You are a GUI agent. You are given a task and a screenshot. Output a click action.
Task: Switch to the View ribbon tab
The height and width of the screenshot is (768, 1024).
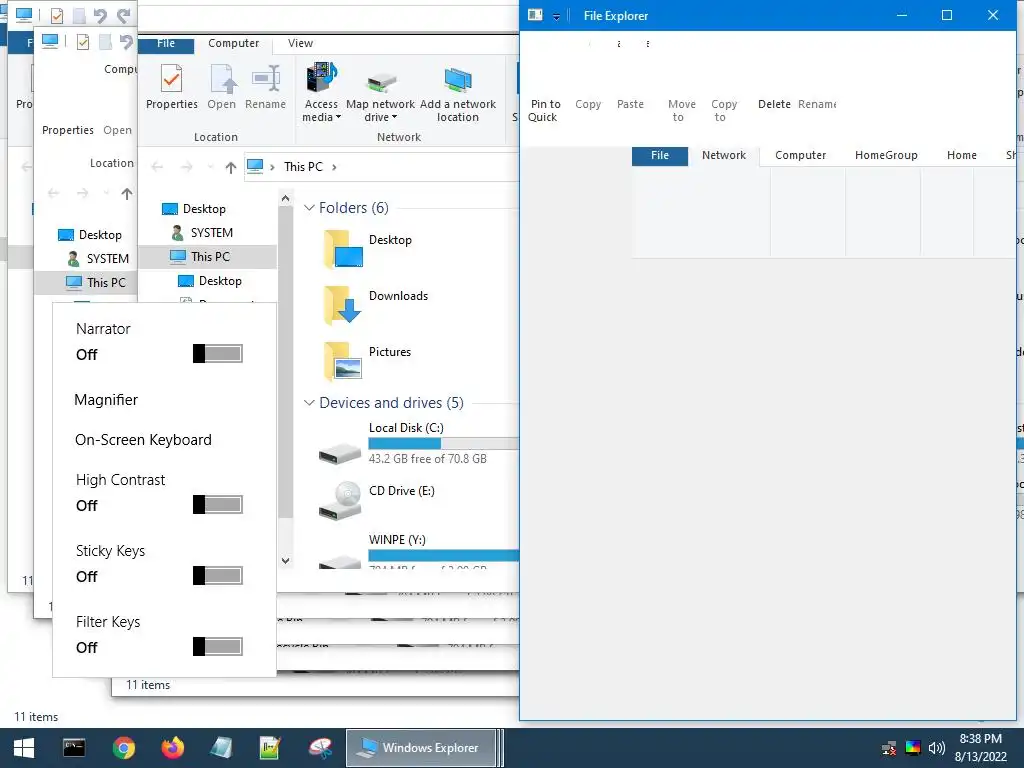pos(300,43)
